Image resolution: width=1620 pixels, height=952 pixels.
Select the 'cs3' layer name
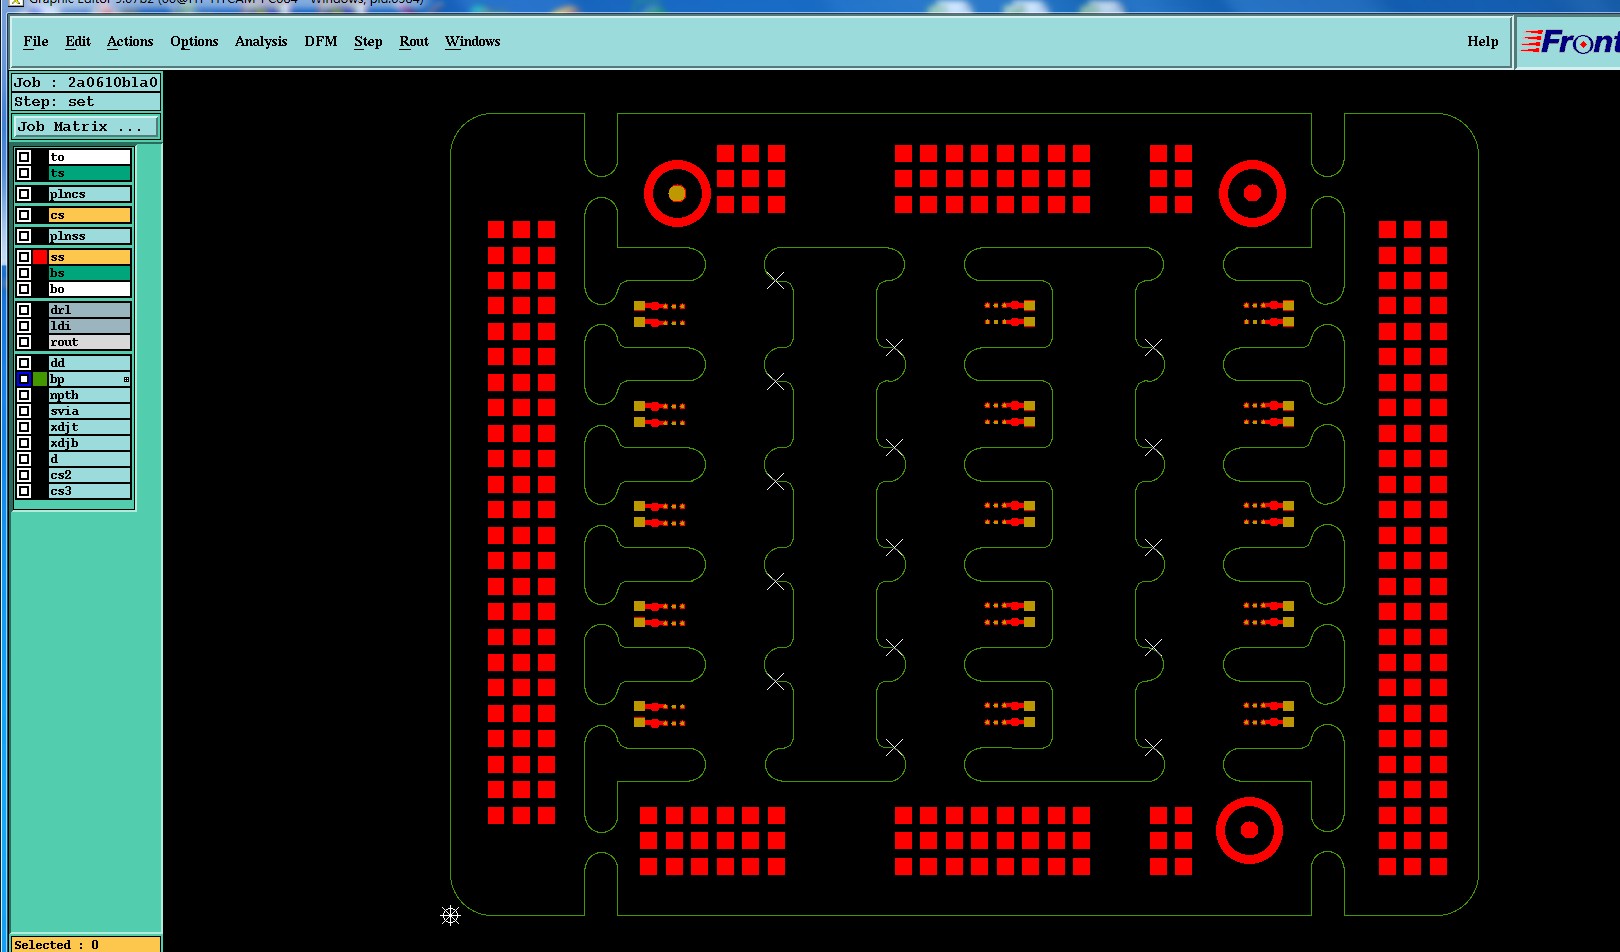coord(90,491)
